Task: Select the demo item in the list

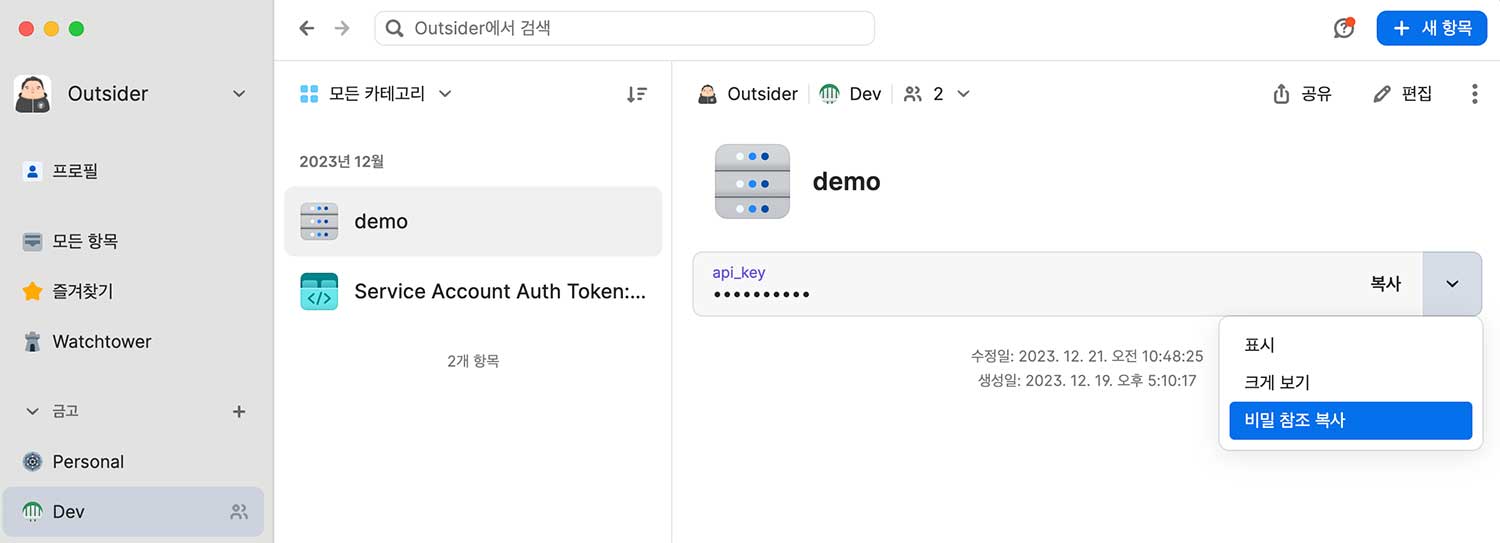Action: (x=473, y=221)
